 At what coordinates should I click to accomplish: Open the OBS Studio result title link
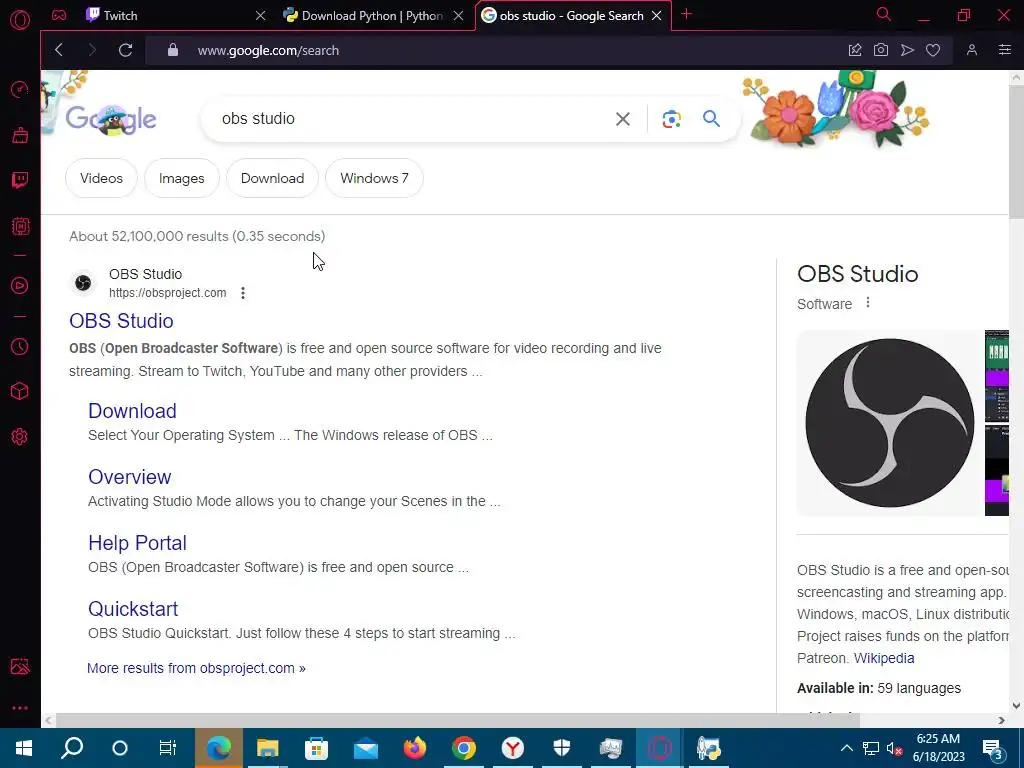[121, 321]
